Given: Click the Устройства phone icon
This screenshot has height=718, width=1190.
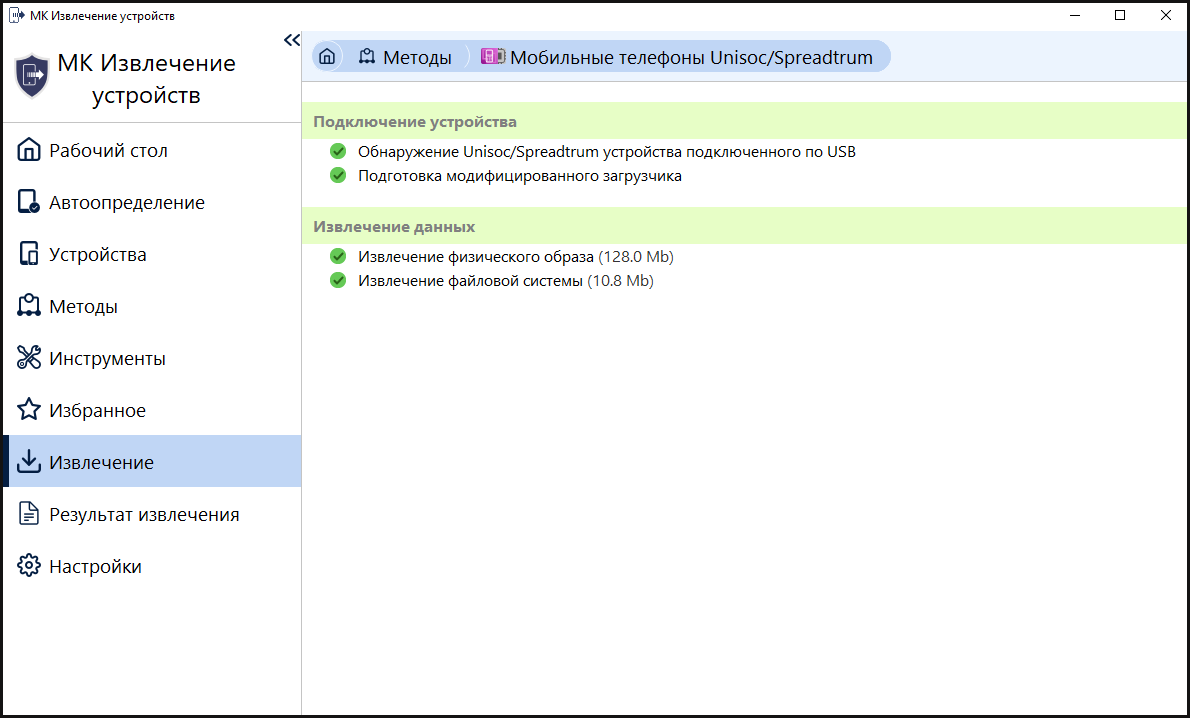Looking at the screenshot, I should (x=29, y=255).
